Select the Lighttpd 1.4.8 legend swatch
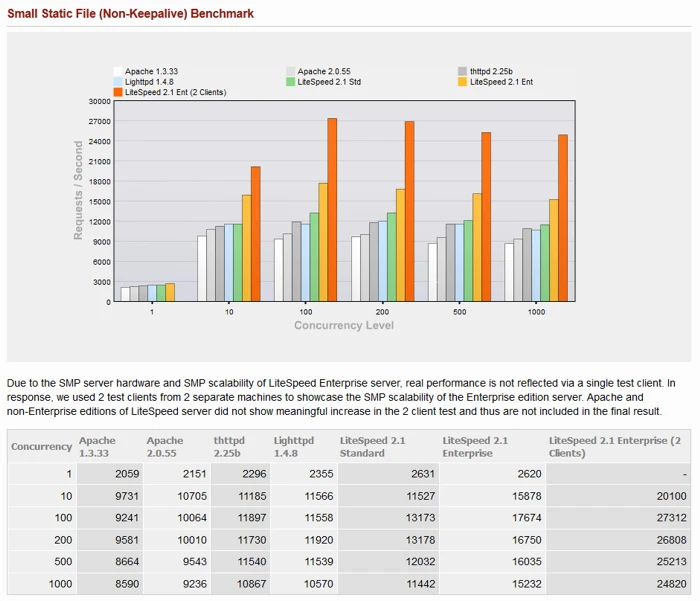 coord(118,82)
